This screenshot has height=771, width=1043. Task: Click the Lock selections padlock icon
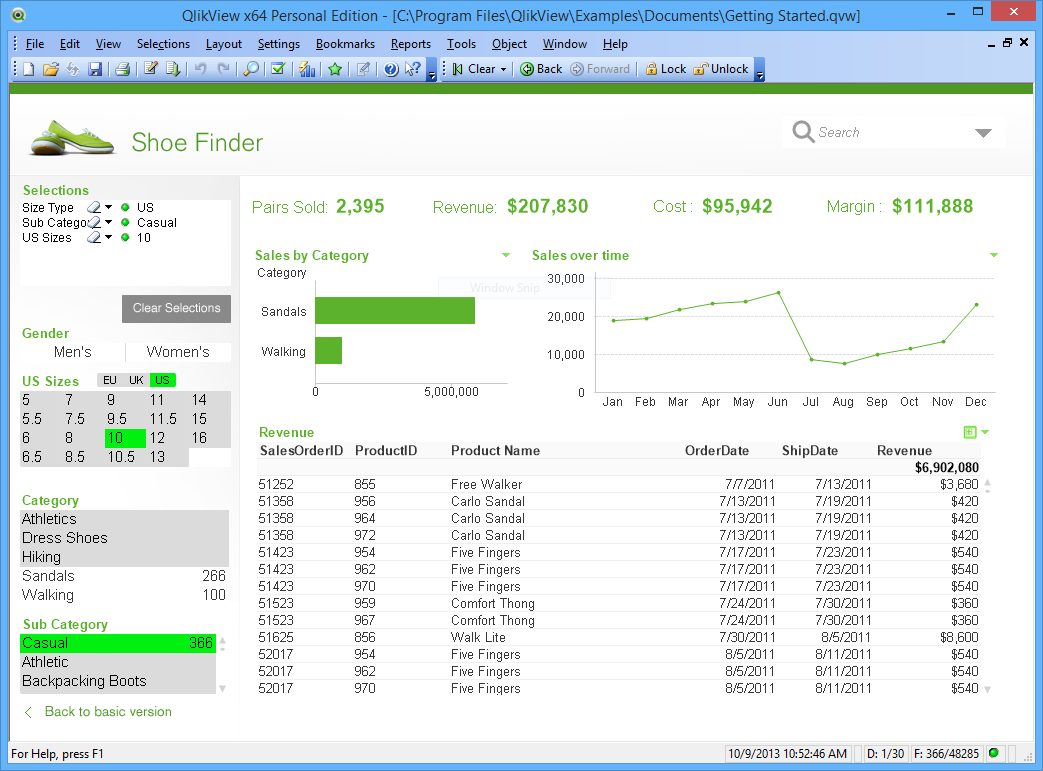(652, 69)
